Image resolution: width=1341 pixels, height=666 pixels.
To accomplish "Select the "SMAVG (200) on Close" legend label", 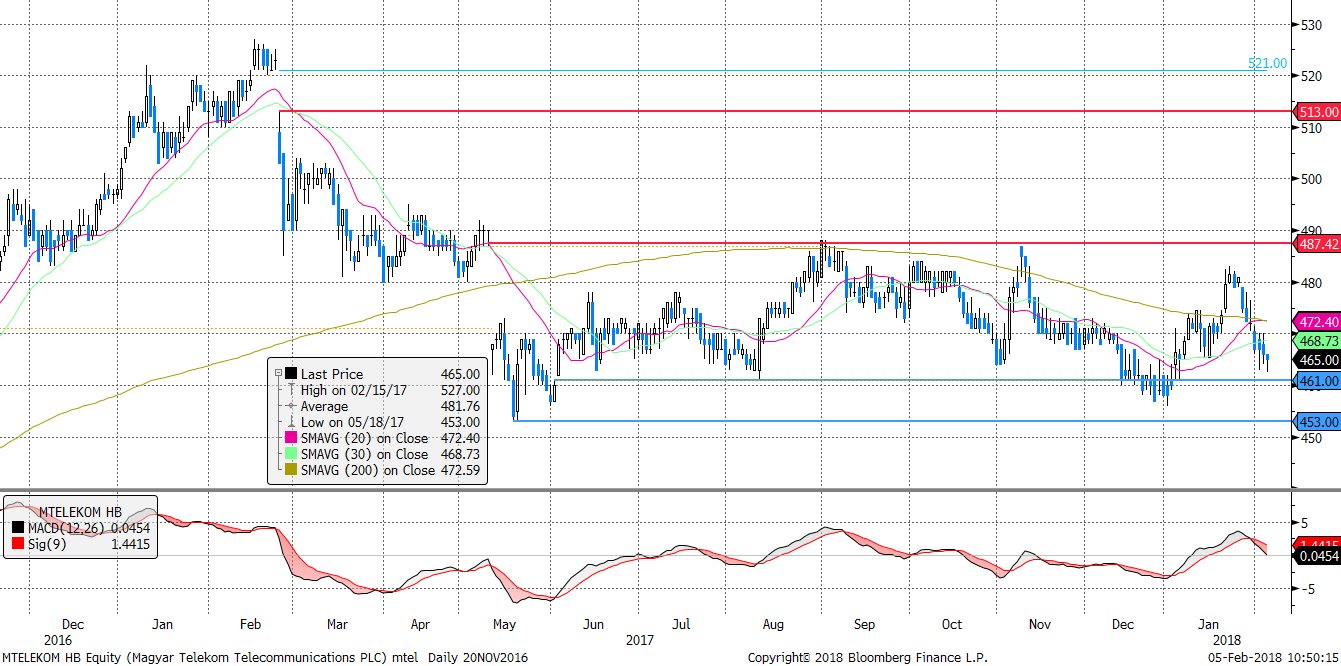I will 368,470.
